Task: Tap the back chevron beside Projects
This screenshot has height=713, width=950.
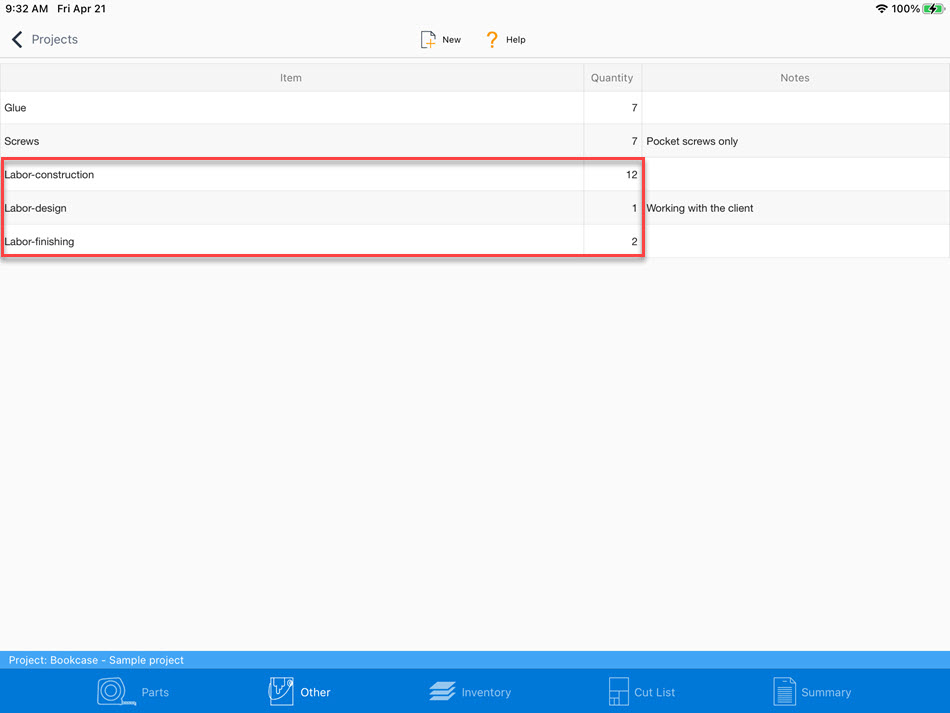Action: [17, 40]
